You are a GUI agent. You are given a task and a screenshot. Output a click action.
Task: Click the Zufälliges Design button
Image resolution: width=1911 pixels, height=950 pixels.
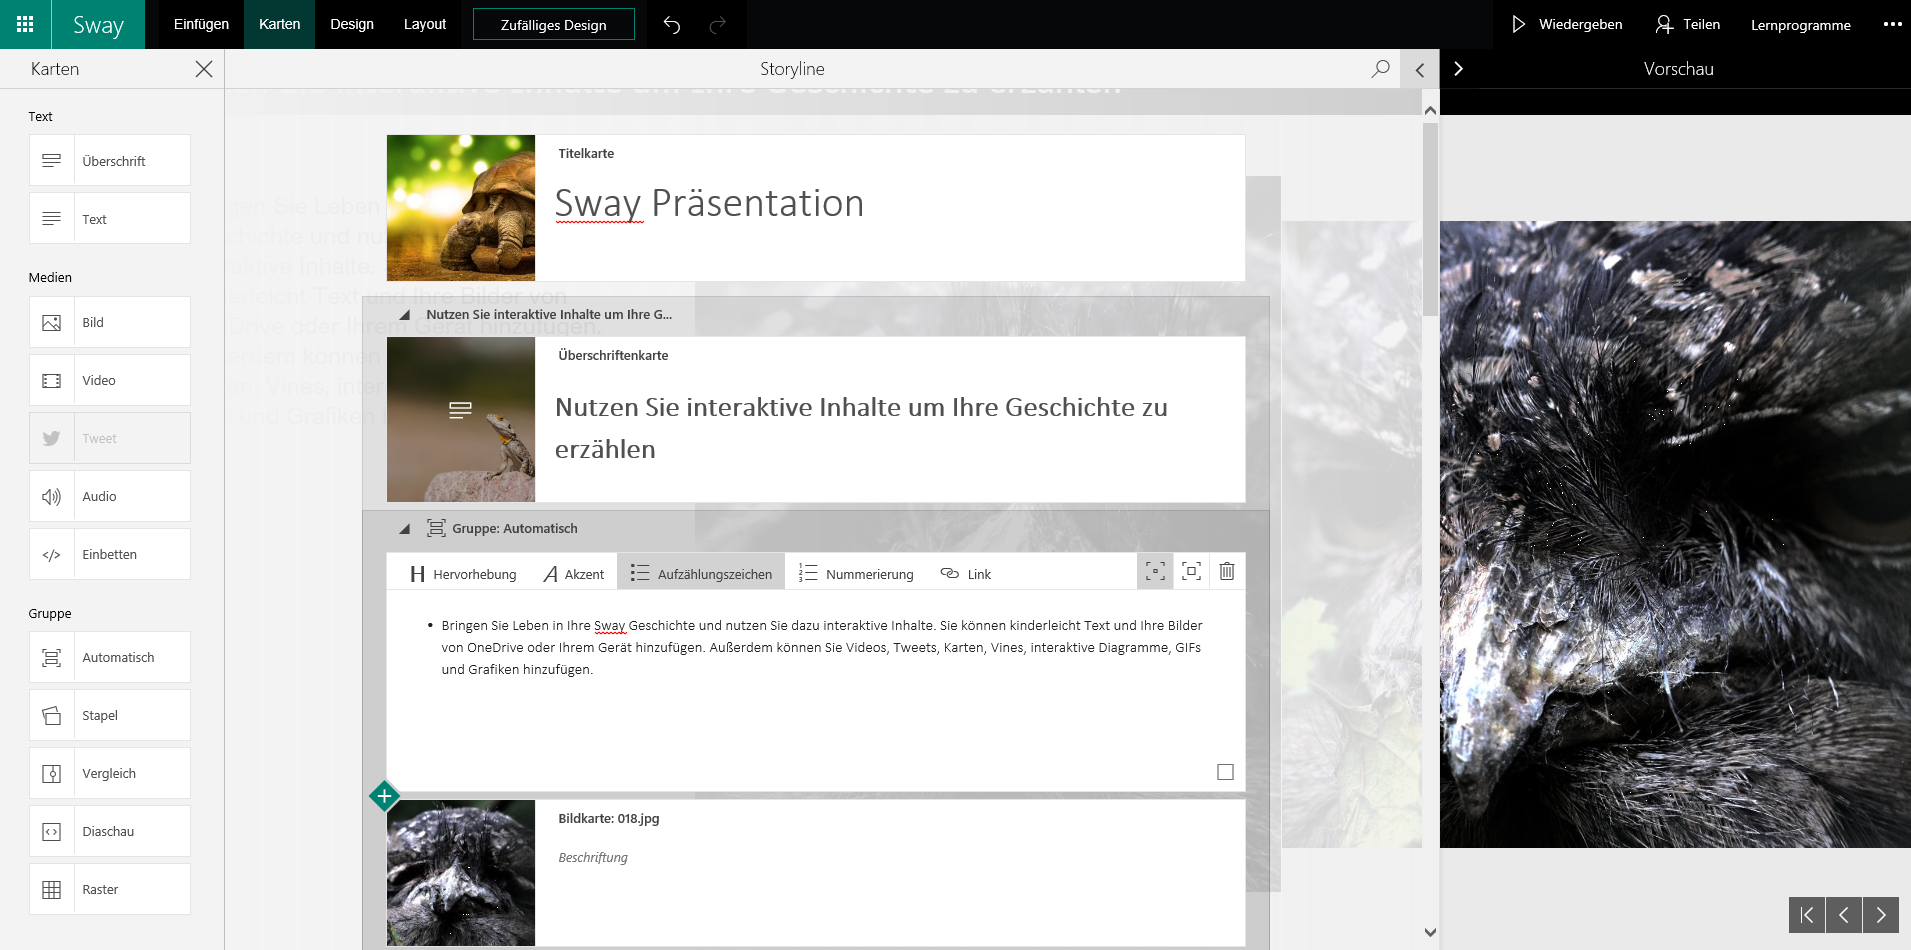(x=554, y=24)
